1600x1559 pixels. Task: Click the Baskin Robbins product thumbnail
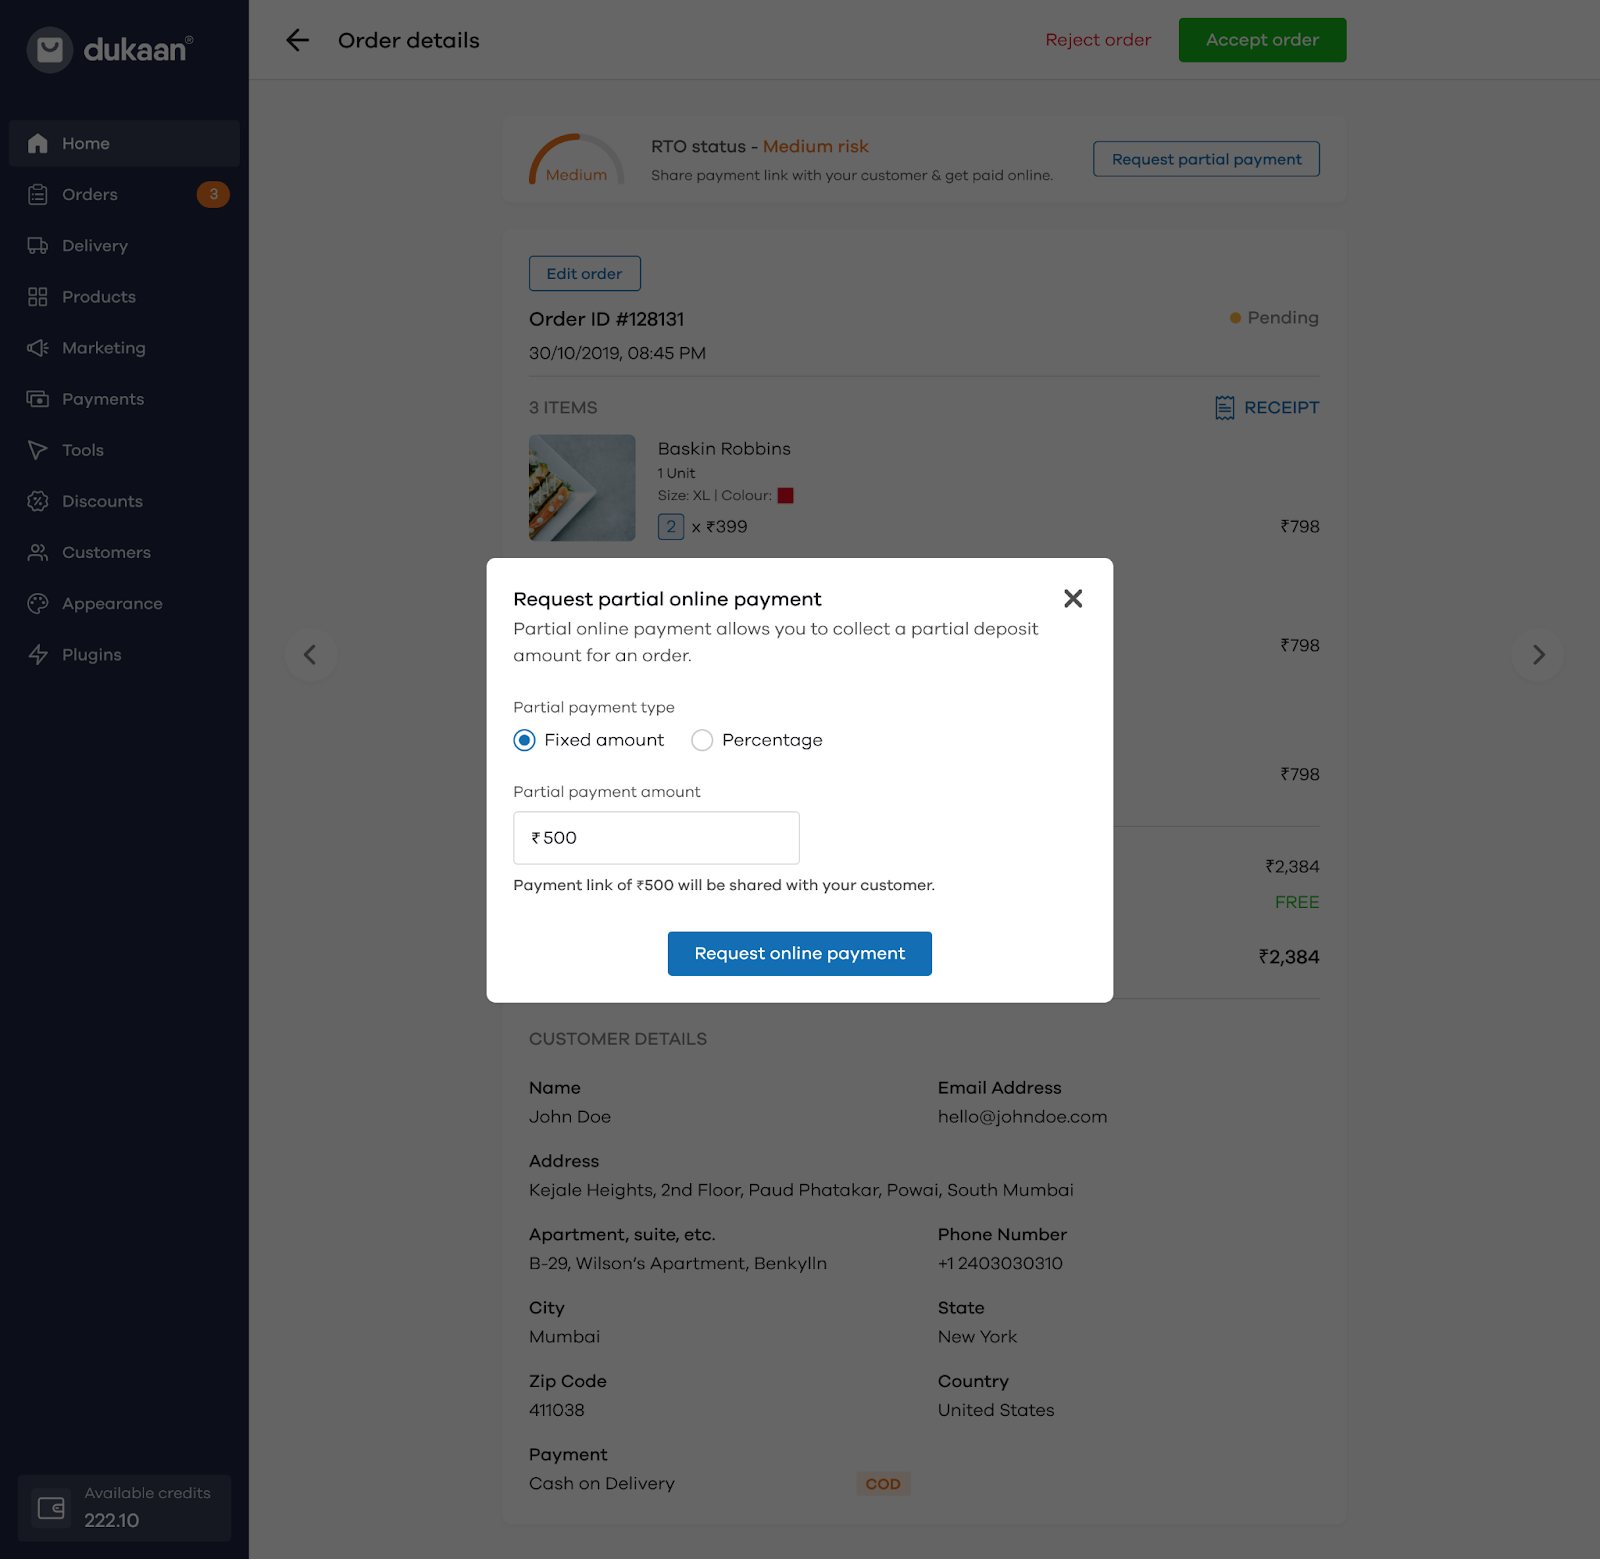[582, 487]
